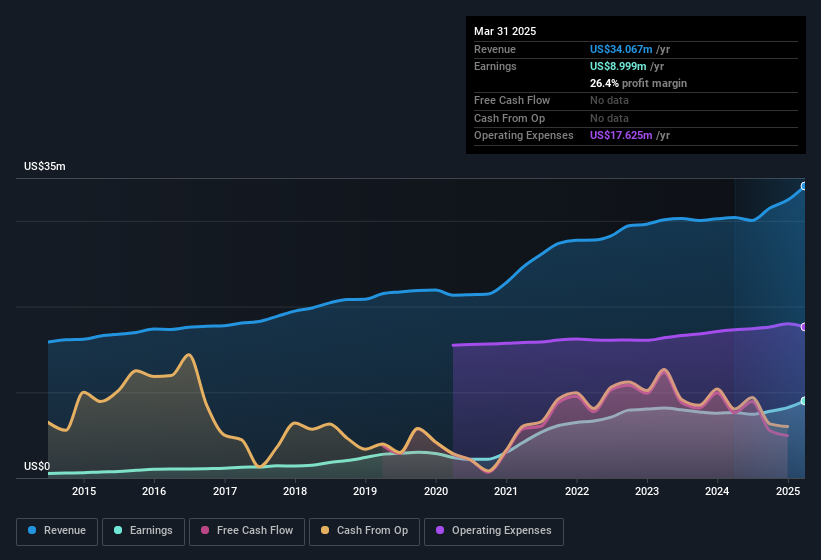This screenshot has height=560, width=821.
Task: Click the 26.4% profit margin text
Action: tap(638, 83)
